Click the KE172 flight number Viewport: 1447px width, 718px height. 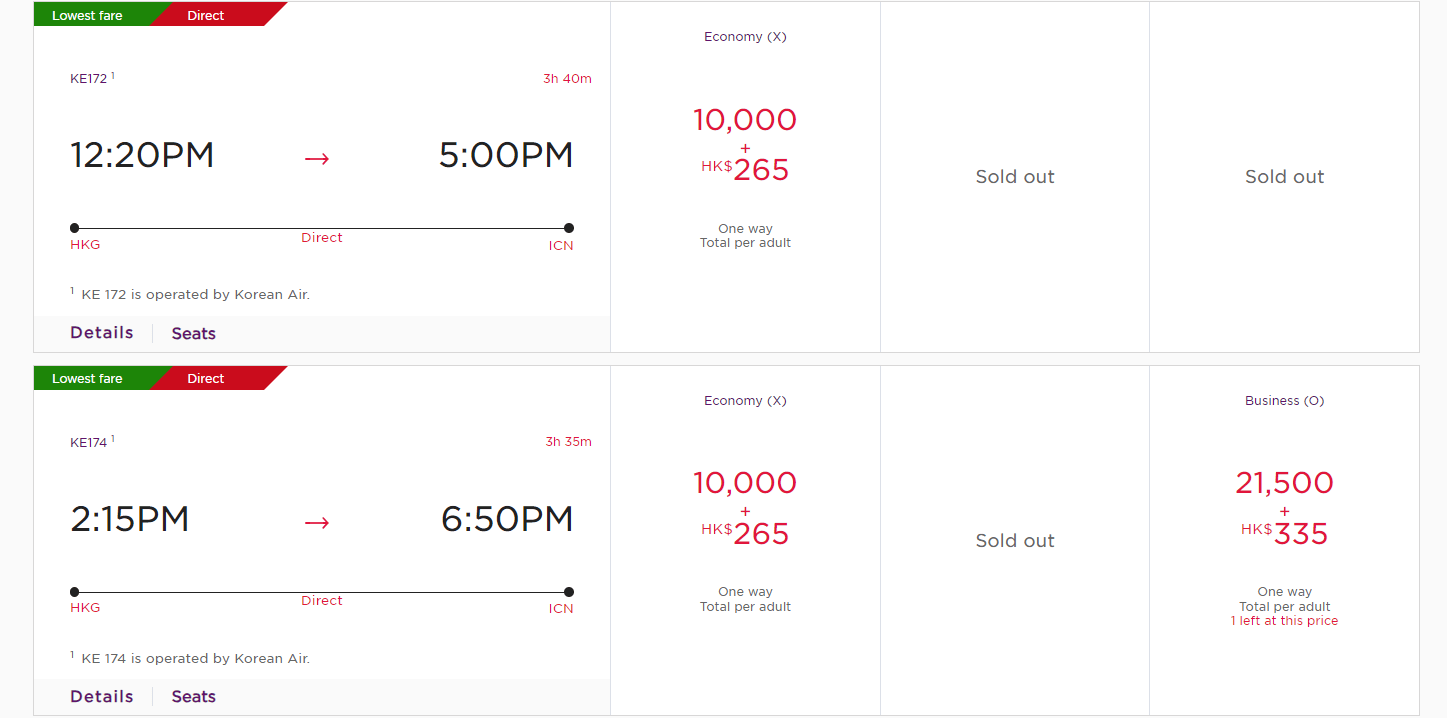88,79
